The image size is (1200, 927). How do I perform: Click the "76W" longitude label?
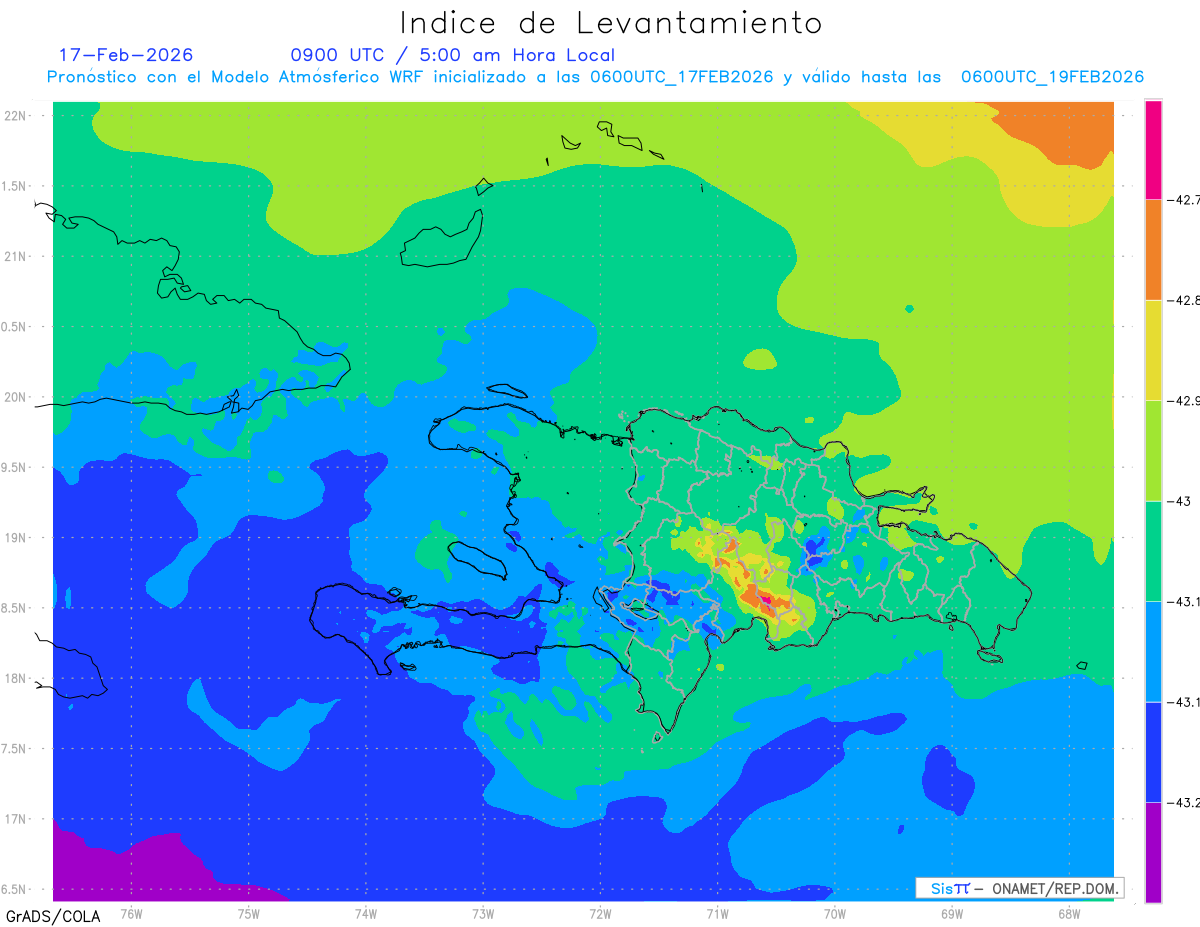coord(131,913)
